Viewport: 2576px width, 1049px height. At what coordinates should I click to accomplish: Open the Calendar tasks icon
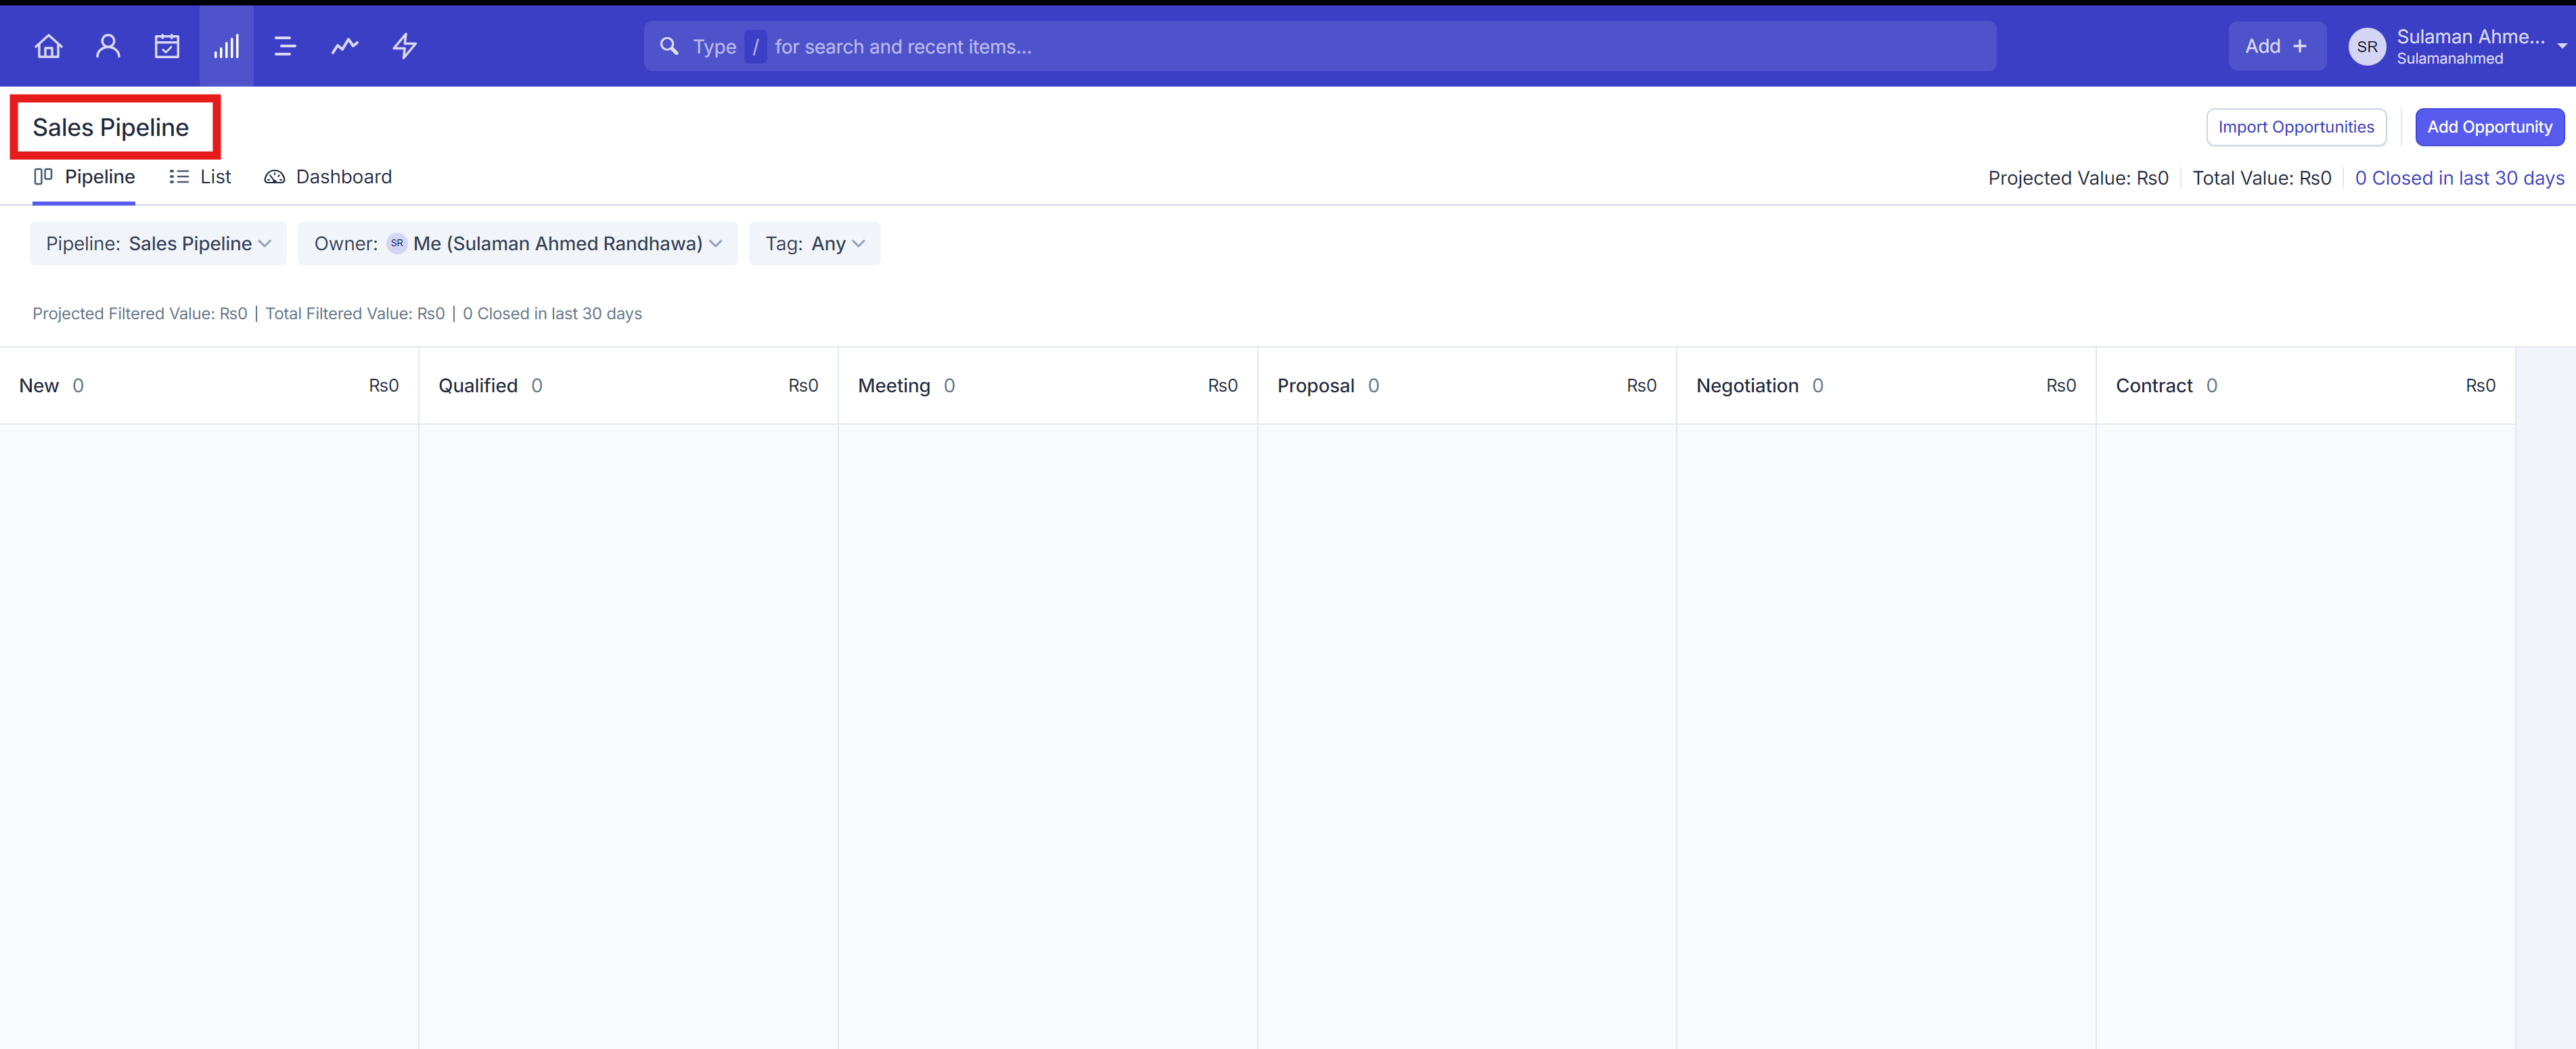(x=167, y=46)
